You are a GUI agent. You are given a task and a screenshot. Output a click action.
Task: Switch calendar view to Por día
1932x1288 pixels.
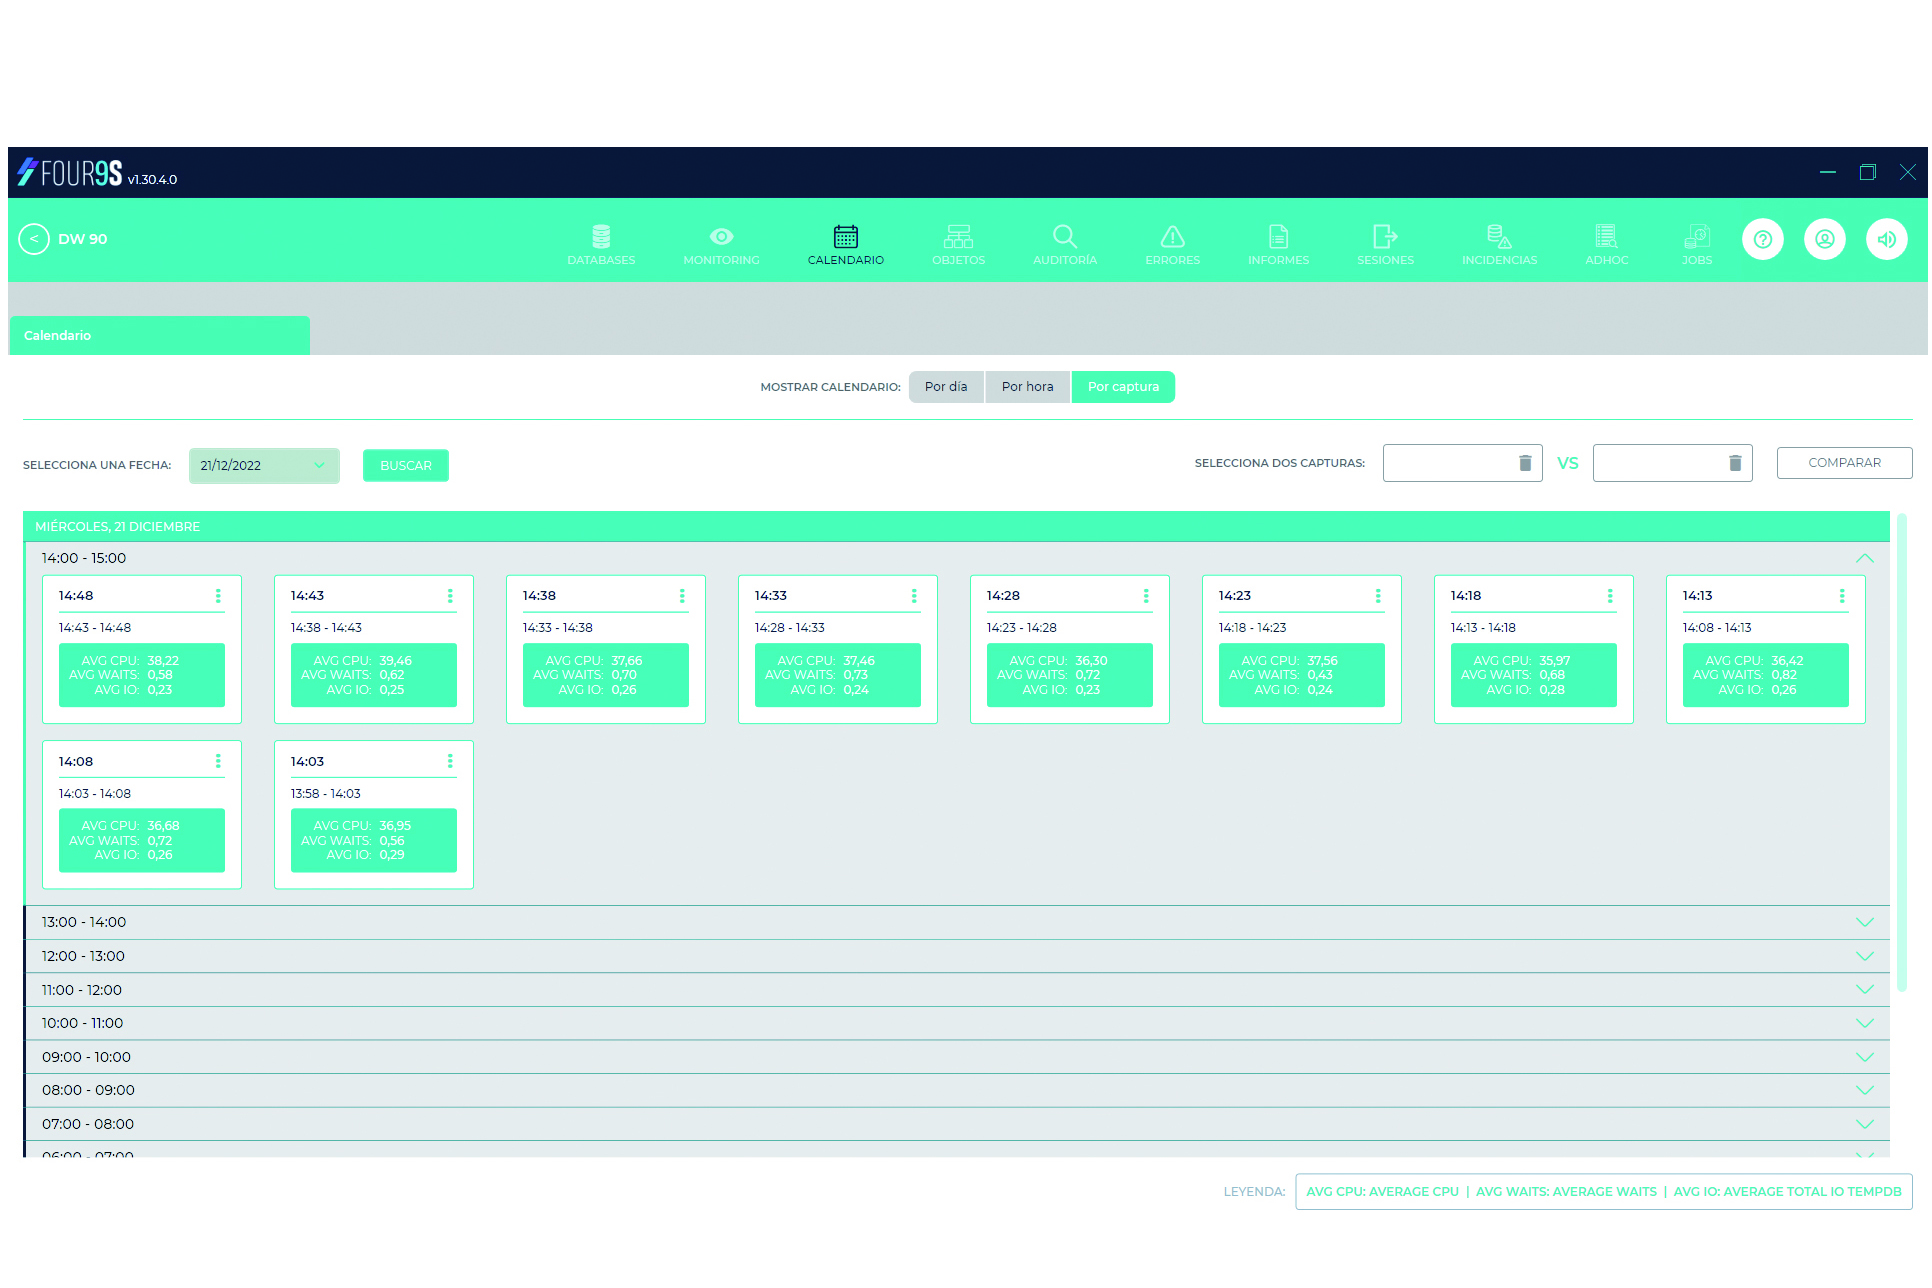[946, 387]
